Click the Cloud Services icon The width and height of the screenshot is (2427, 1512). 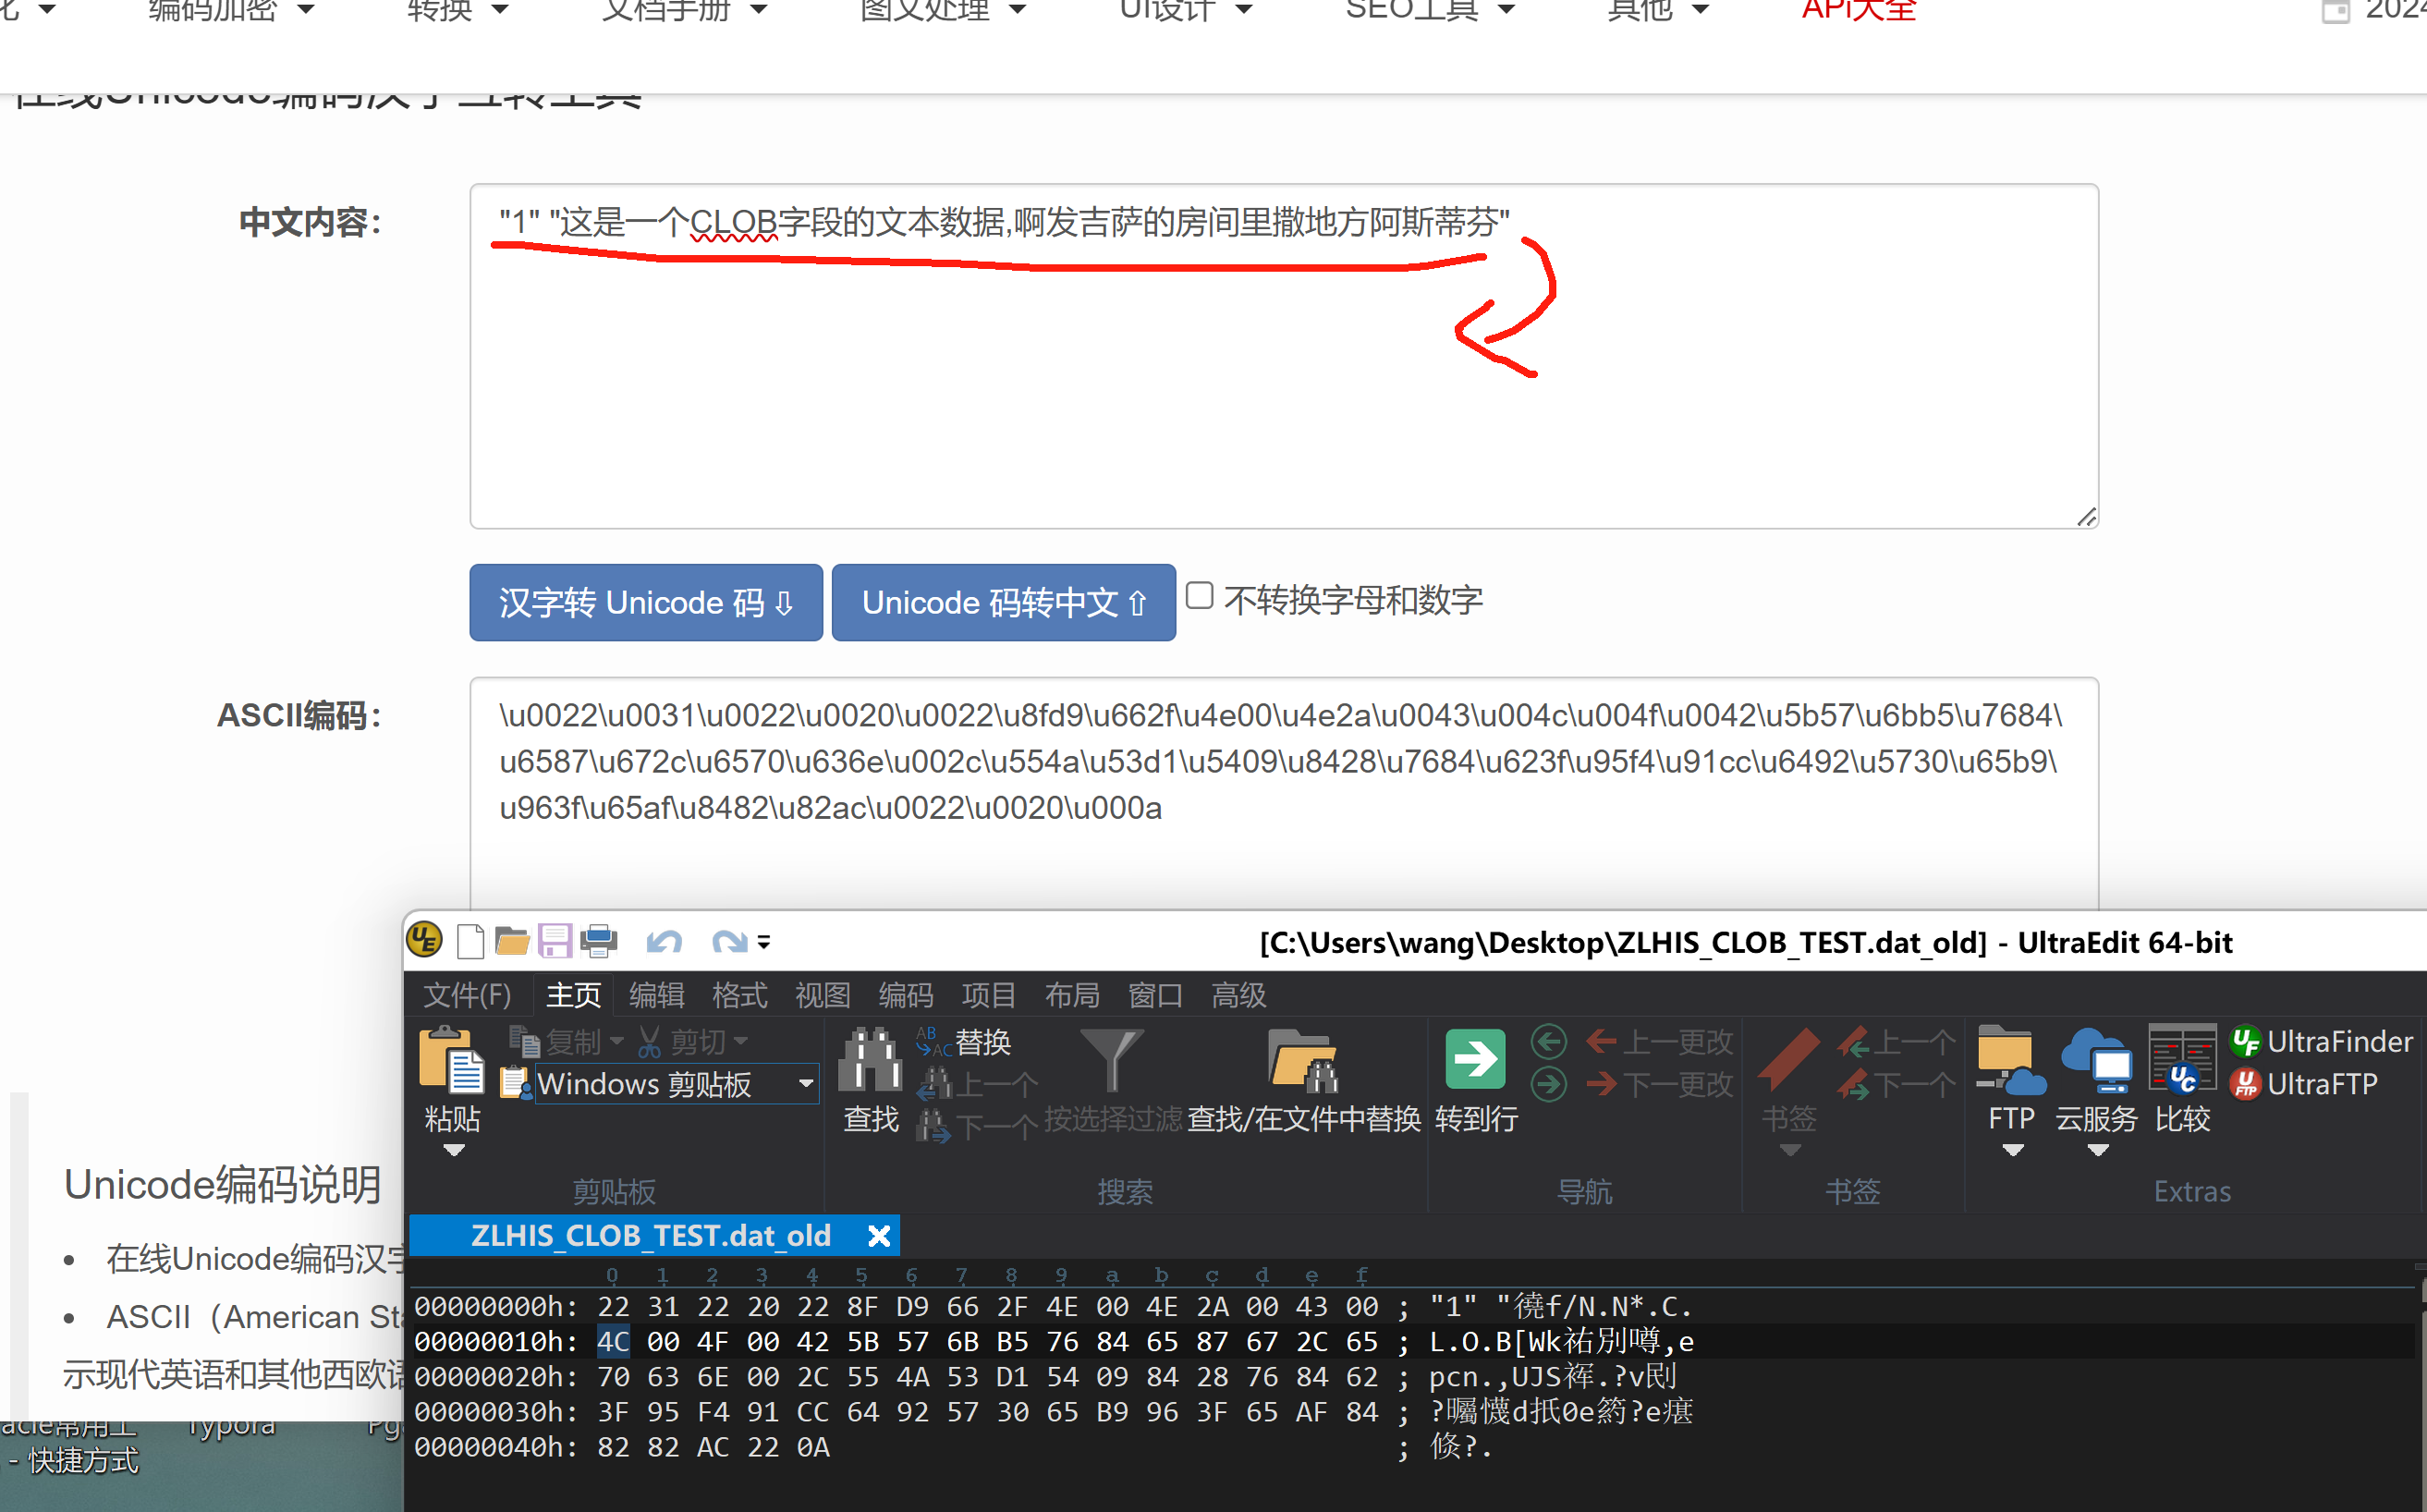(2096, 1062)
